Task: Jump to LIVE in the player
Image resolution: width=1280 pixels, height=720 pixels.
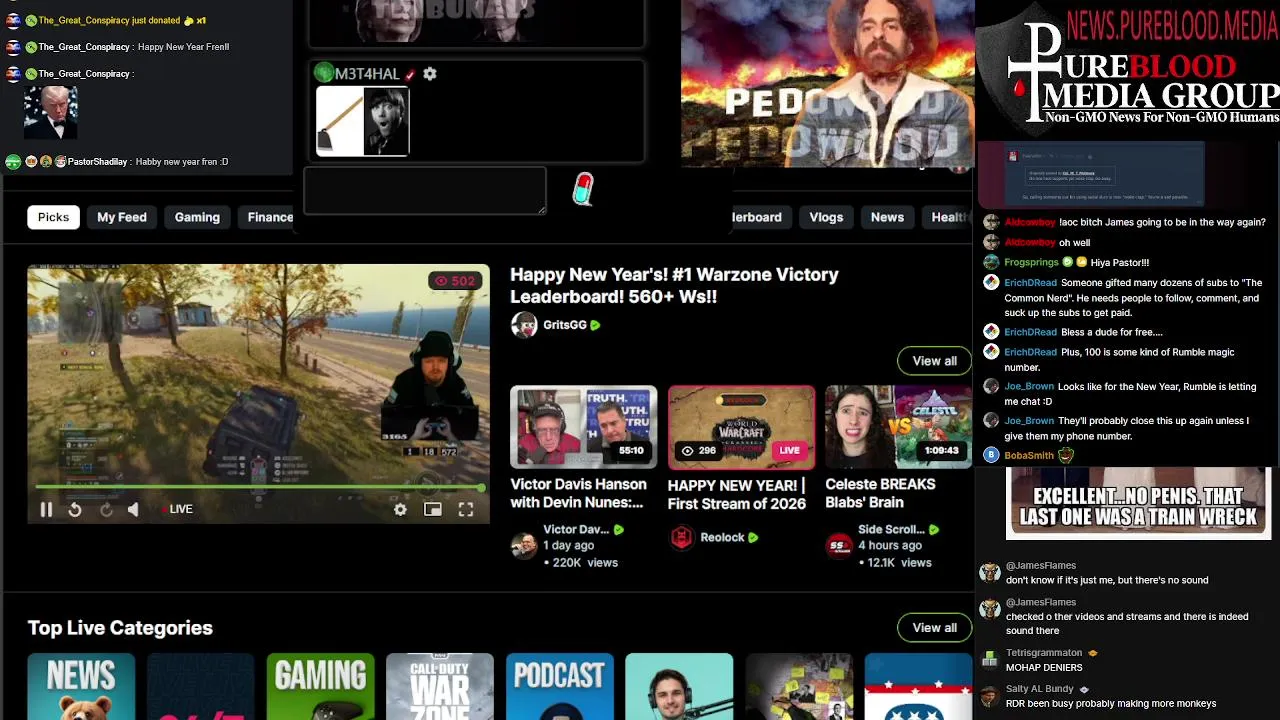Action: tap(179, 509)
